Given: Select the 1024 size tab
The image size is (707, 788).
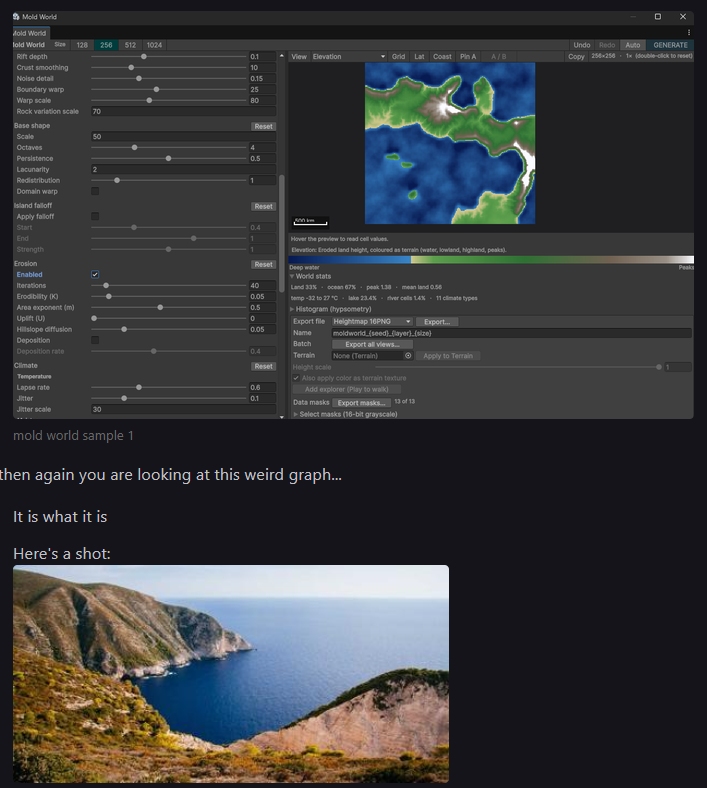Looking at the screenshot, I should [x=154, y=45].
